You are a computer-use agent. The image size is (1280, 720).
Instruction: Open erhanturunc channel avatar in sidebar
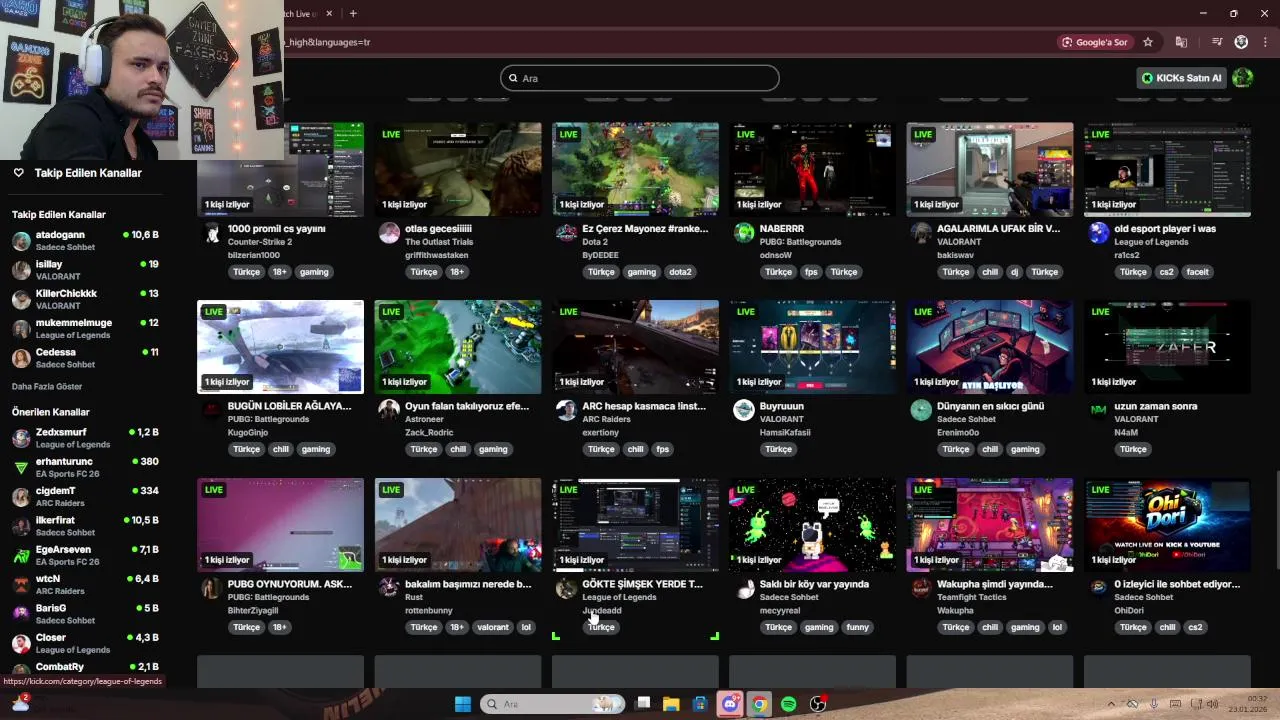coord(21,468)
